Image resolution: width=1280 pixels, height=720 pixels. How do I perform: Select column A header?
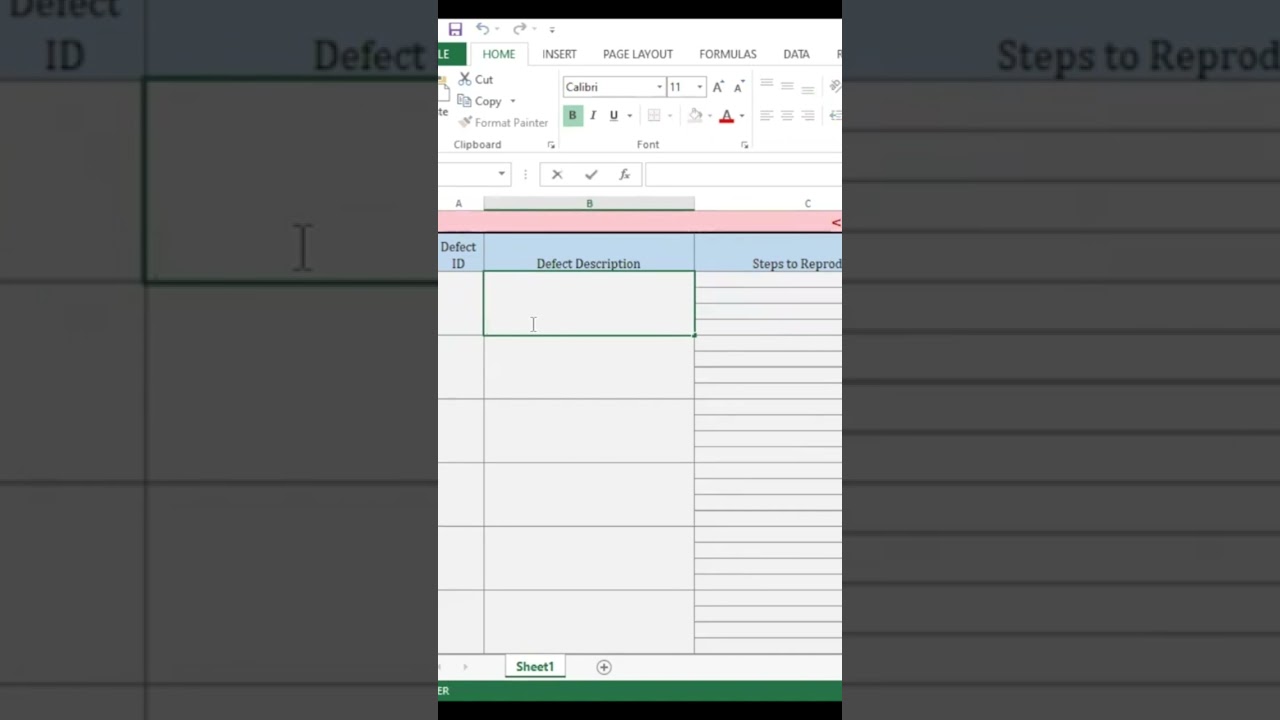460,203
